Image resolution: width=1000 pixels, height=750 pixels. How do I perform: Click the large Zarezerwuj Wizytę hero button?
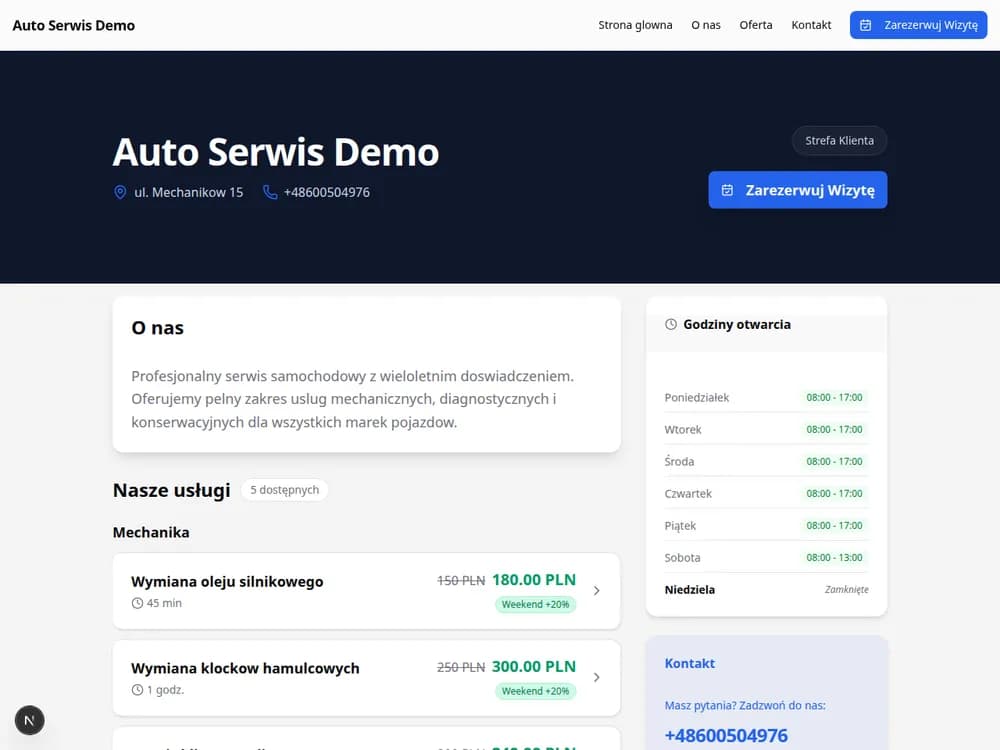(798, 190)
